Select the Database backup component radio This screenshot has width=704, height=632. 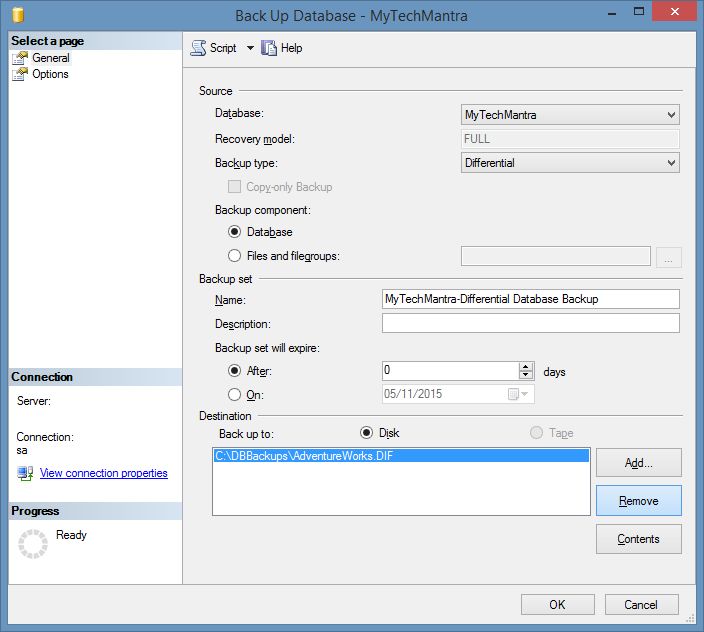pos(234,232)
